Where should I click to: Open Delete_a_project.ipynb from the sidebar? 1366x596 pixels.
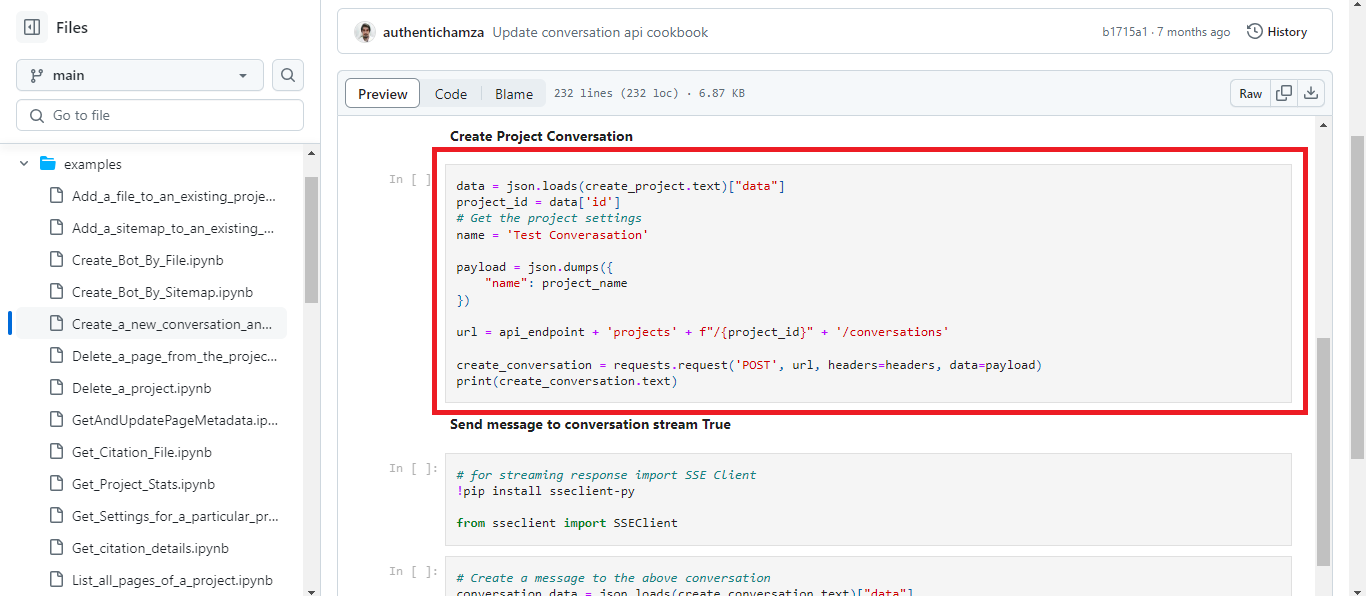click(140, 387)
